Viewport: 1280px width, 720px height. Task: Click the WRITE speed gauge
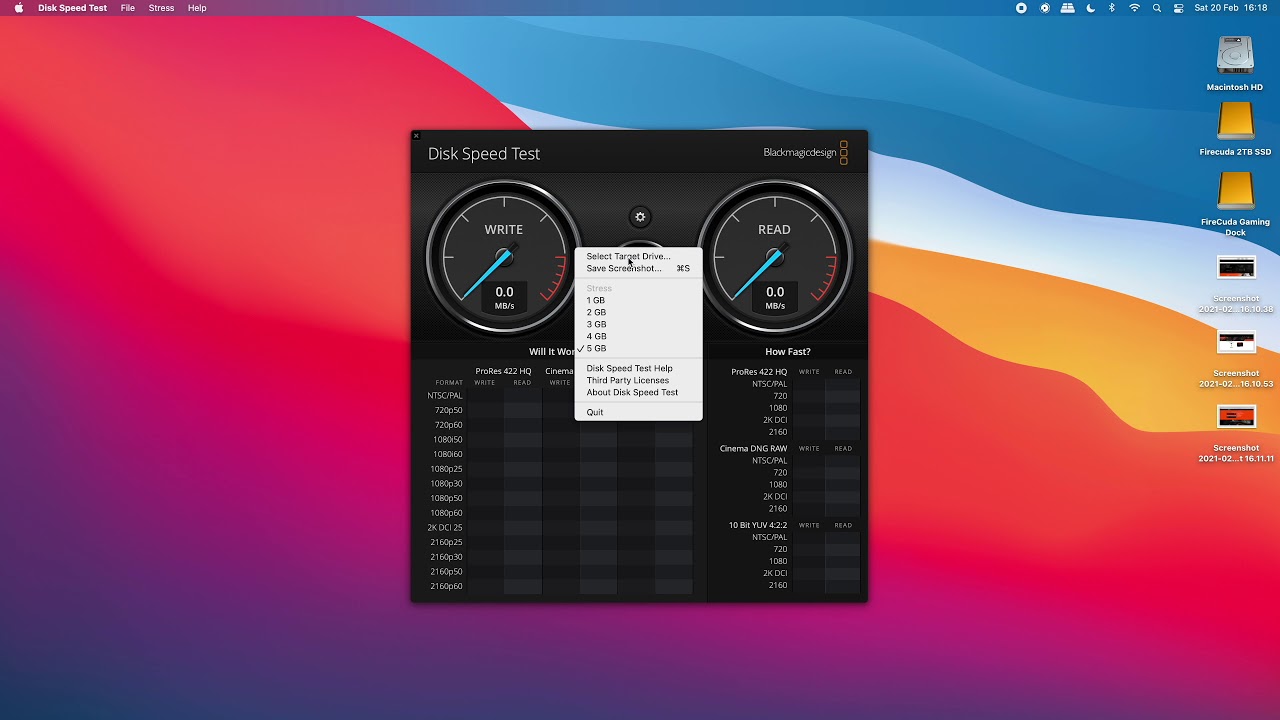coord(504,258)
